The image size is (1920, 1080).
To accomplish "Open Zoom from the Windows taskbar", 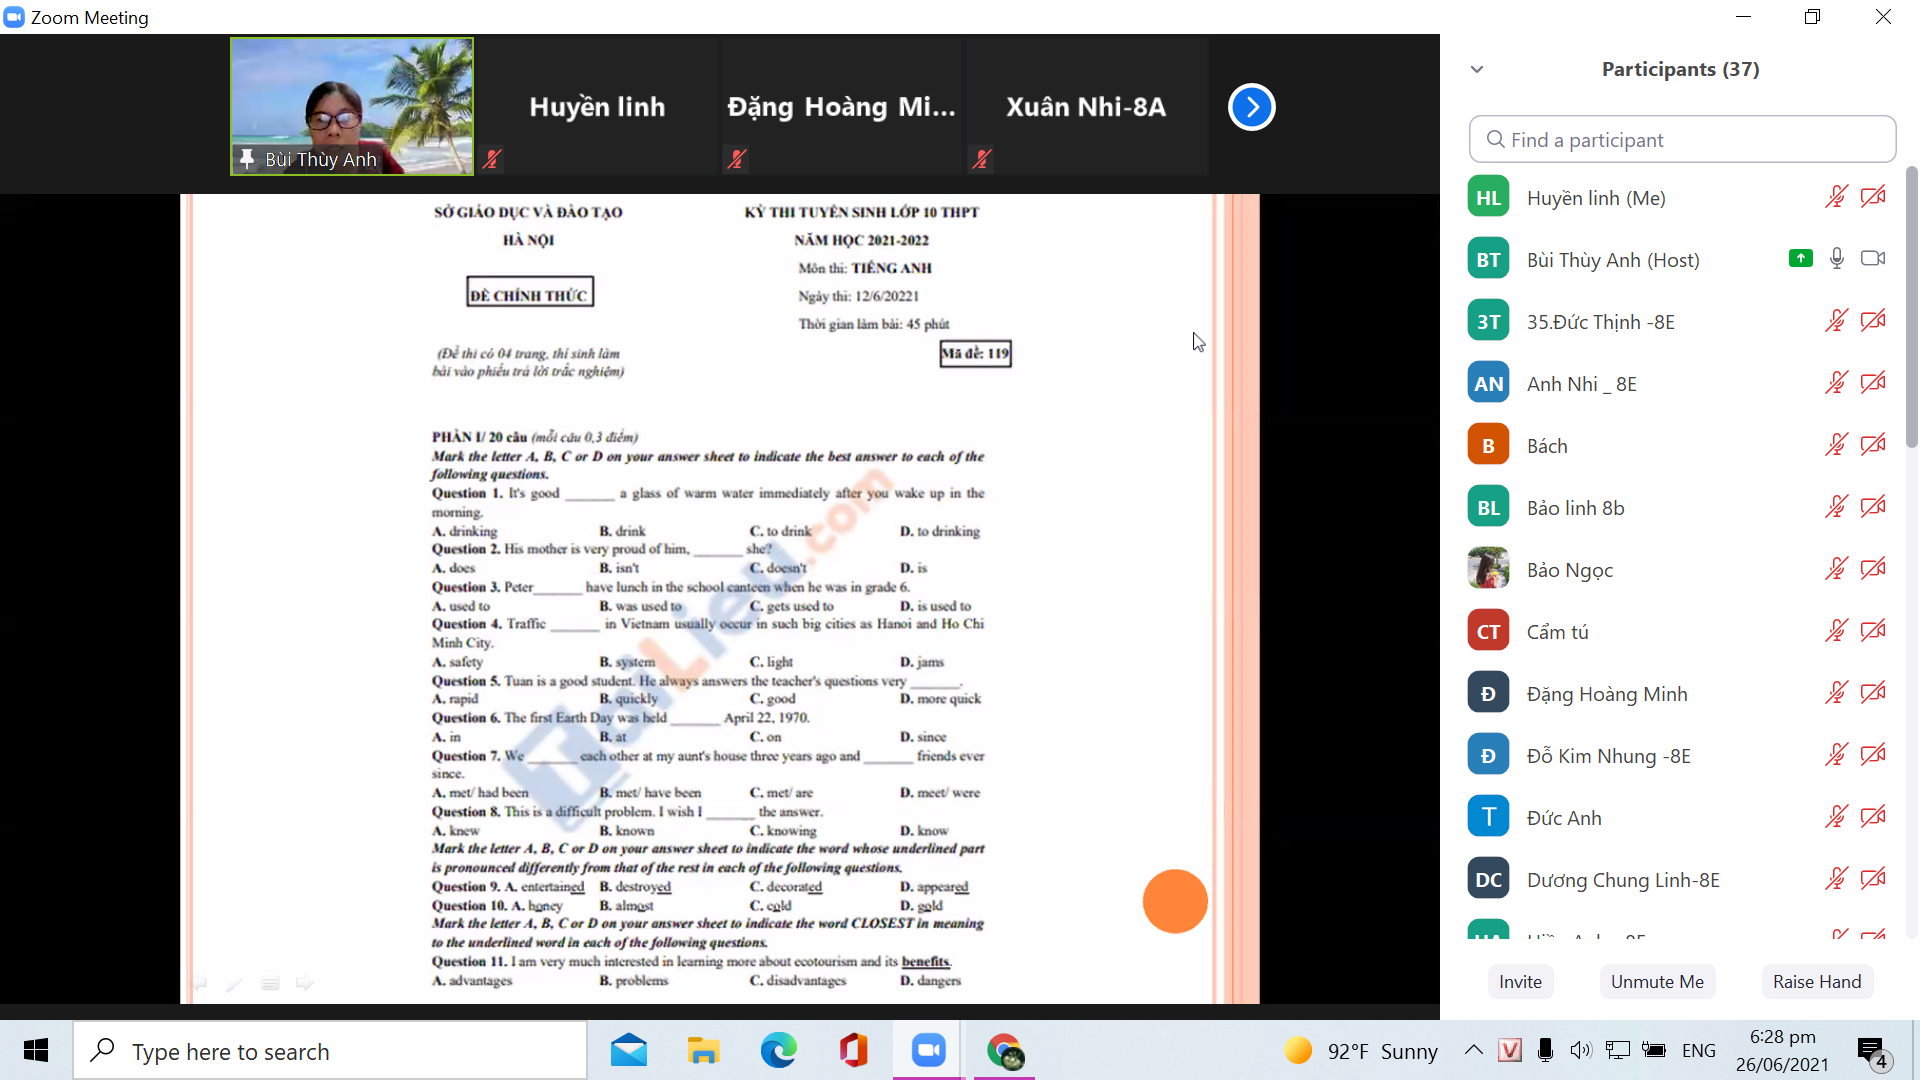I will 928,1051.
